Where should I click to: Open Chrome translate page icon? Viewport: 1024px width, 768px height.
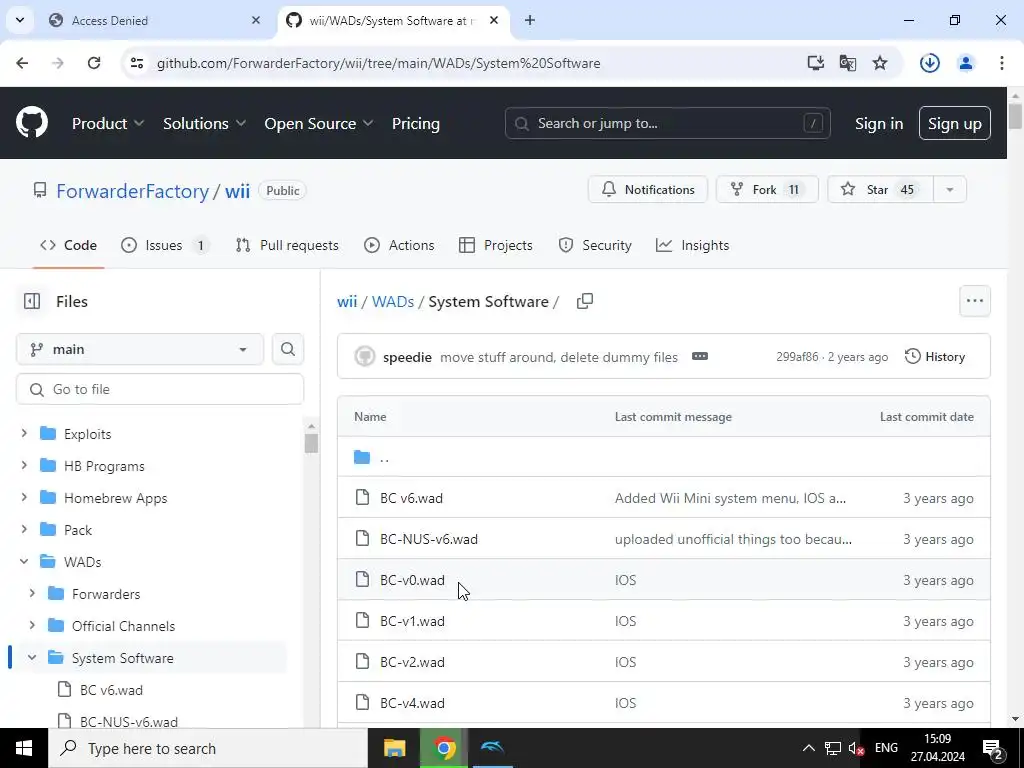pos(848,63)
